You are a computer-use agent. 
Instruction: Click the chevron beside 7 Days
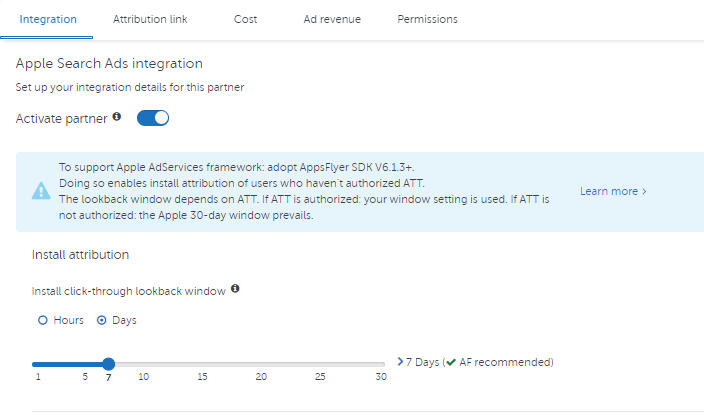[x=400, y=362]
